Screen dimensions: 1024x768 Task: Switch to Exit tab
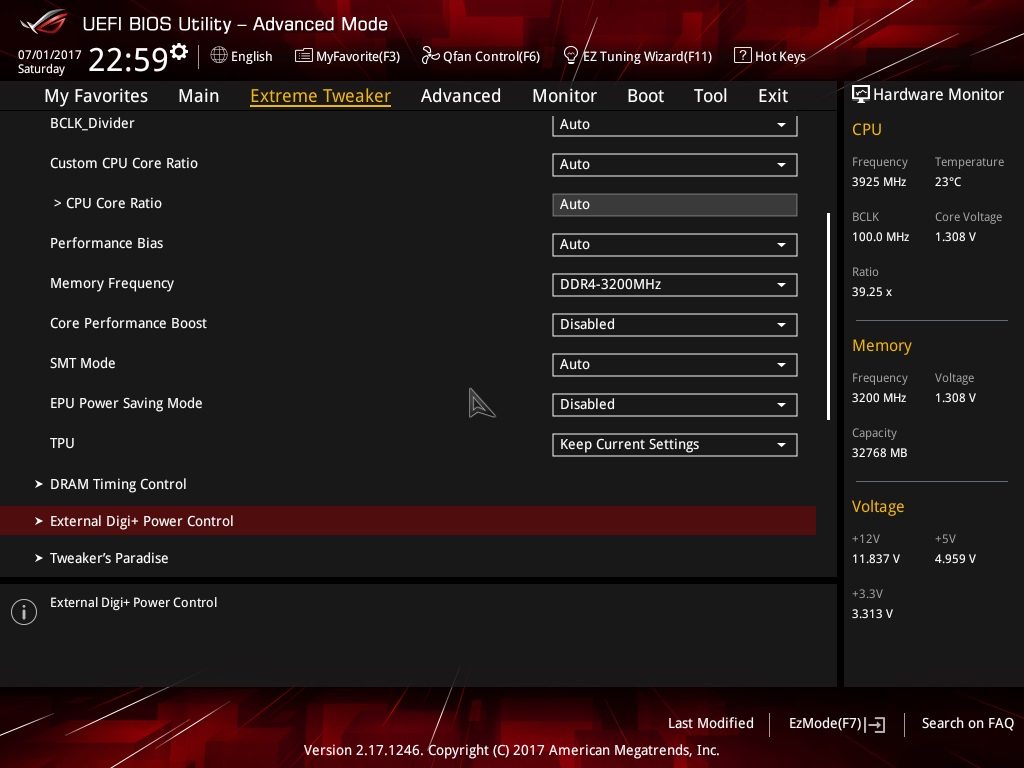coord(773,96)
